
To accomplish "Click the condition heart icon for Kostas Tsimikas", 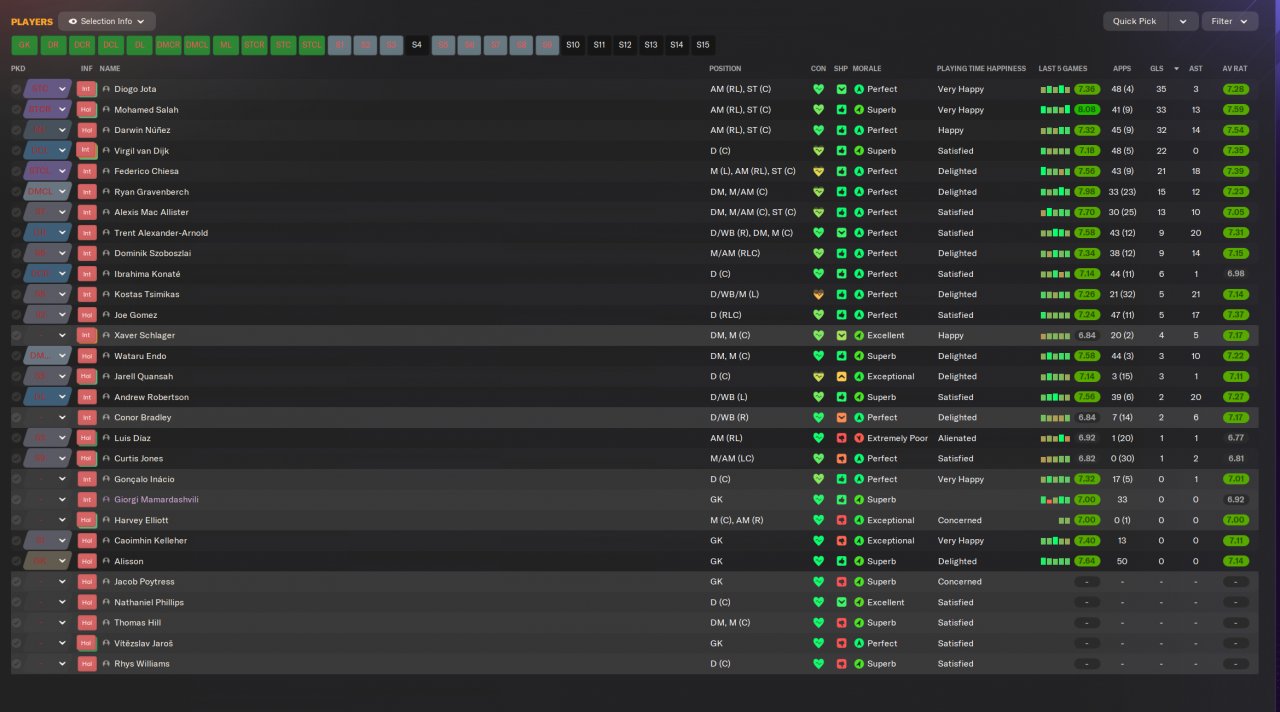I will [818, 294].
